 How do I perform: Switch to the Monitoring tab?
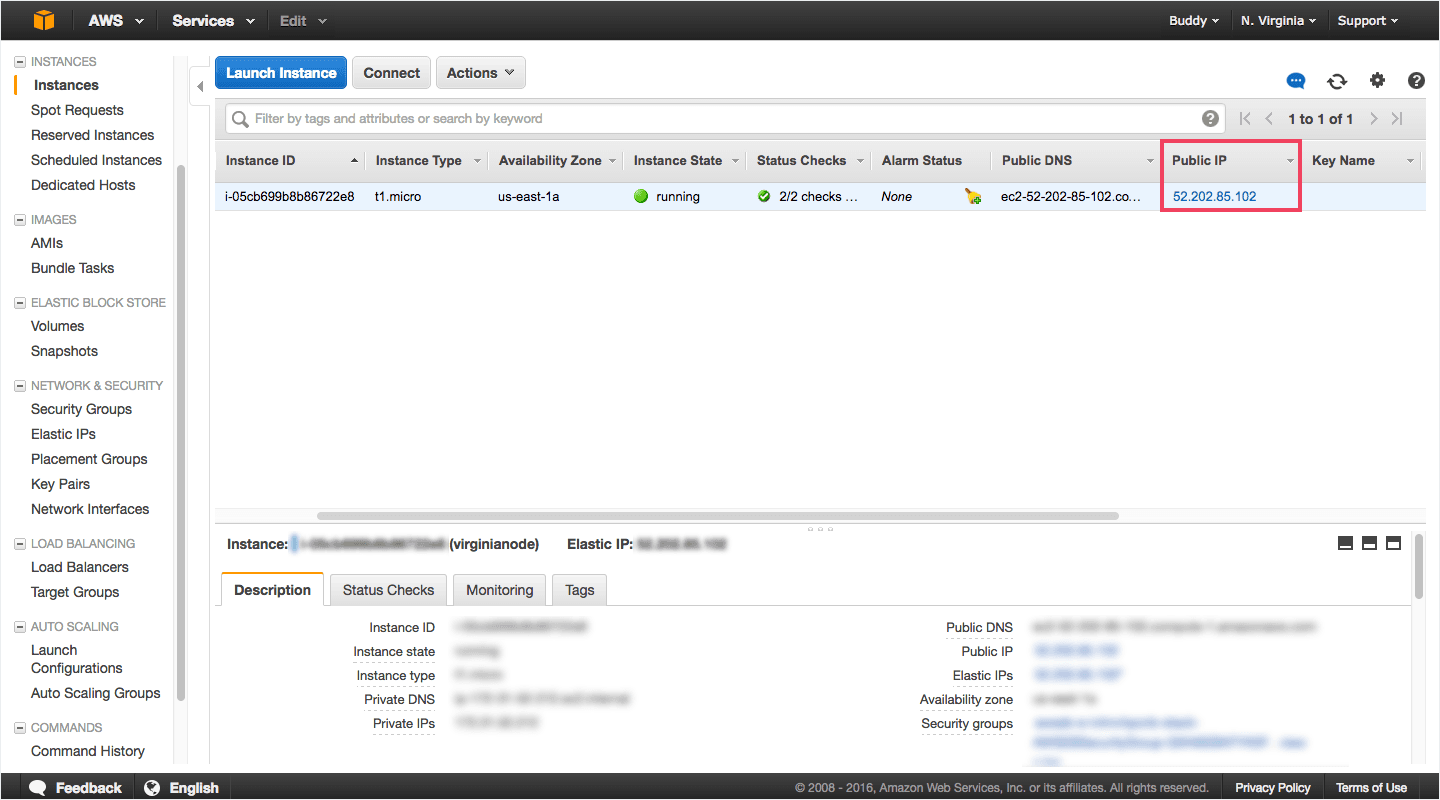point(499,589)
